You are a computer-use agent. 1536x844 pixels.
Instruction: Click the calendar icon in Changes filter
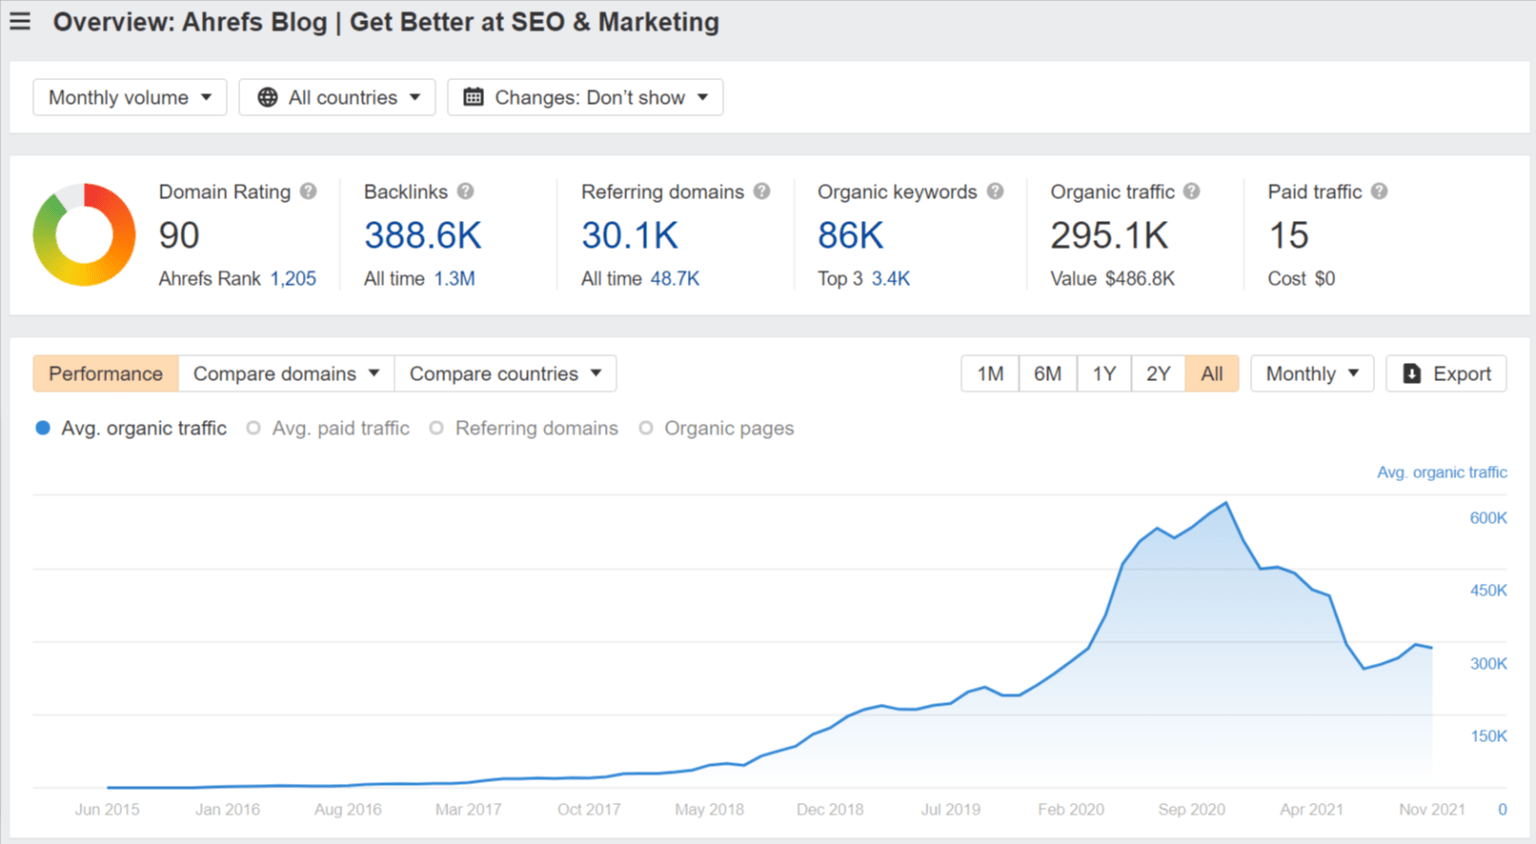tap(472, 97)
